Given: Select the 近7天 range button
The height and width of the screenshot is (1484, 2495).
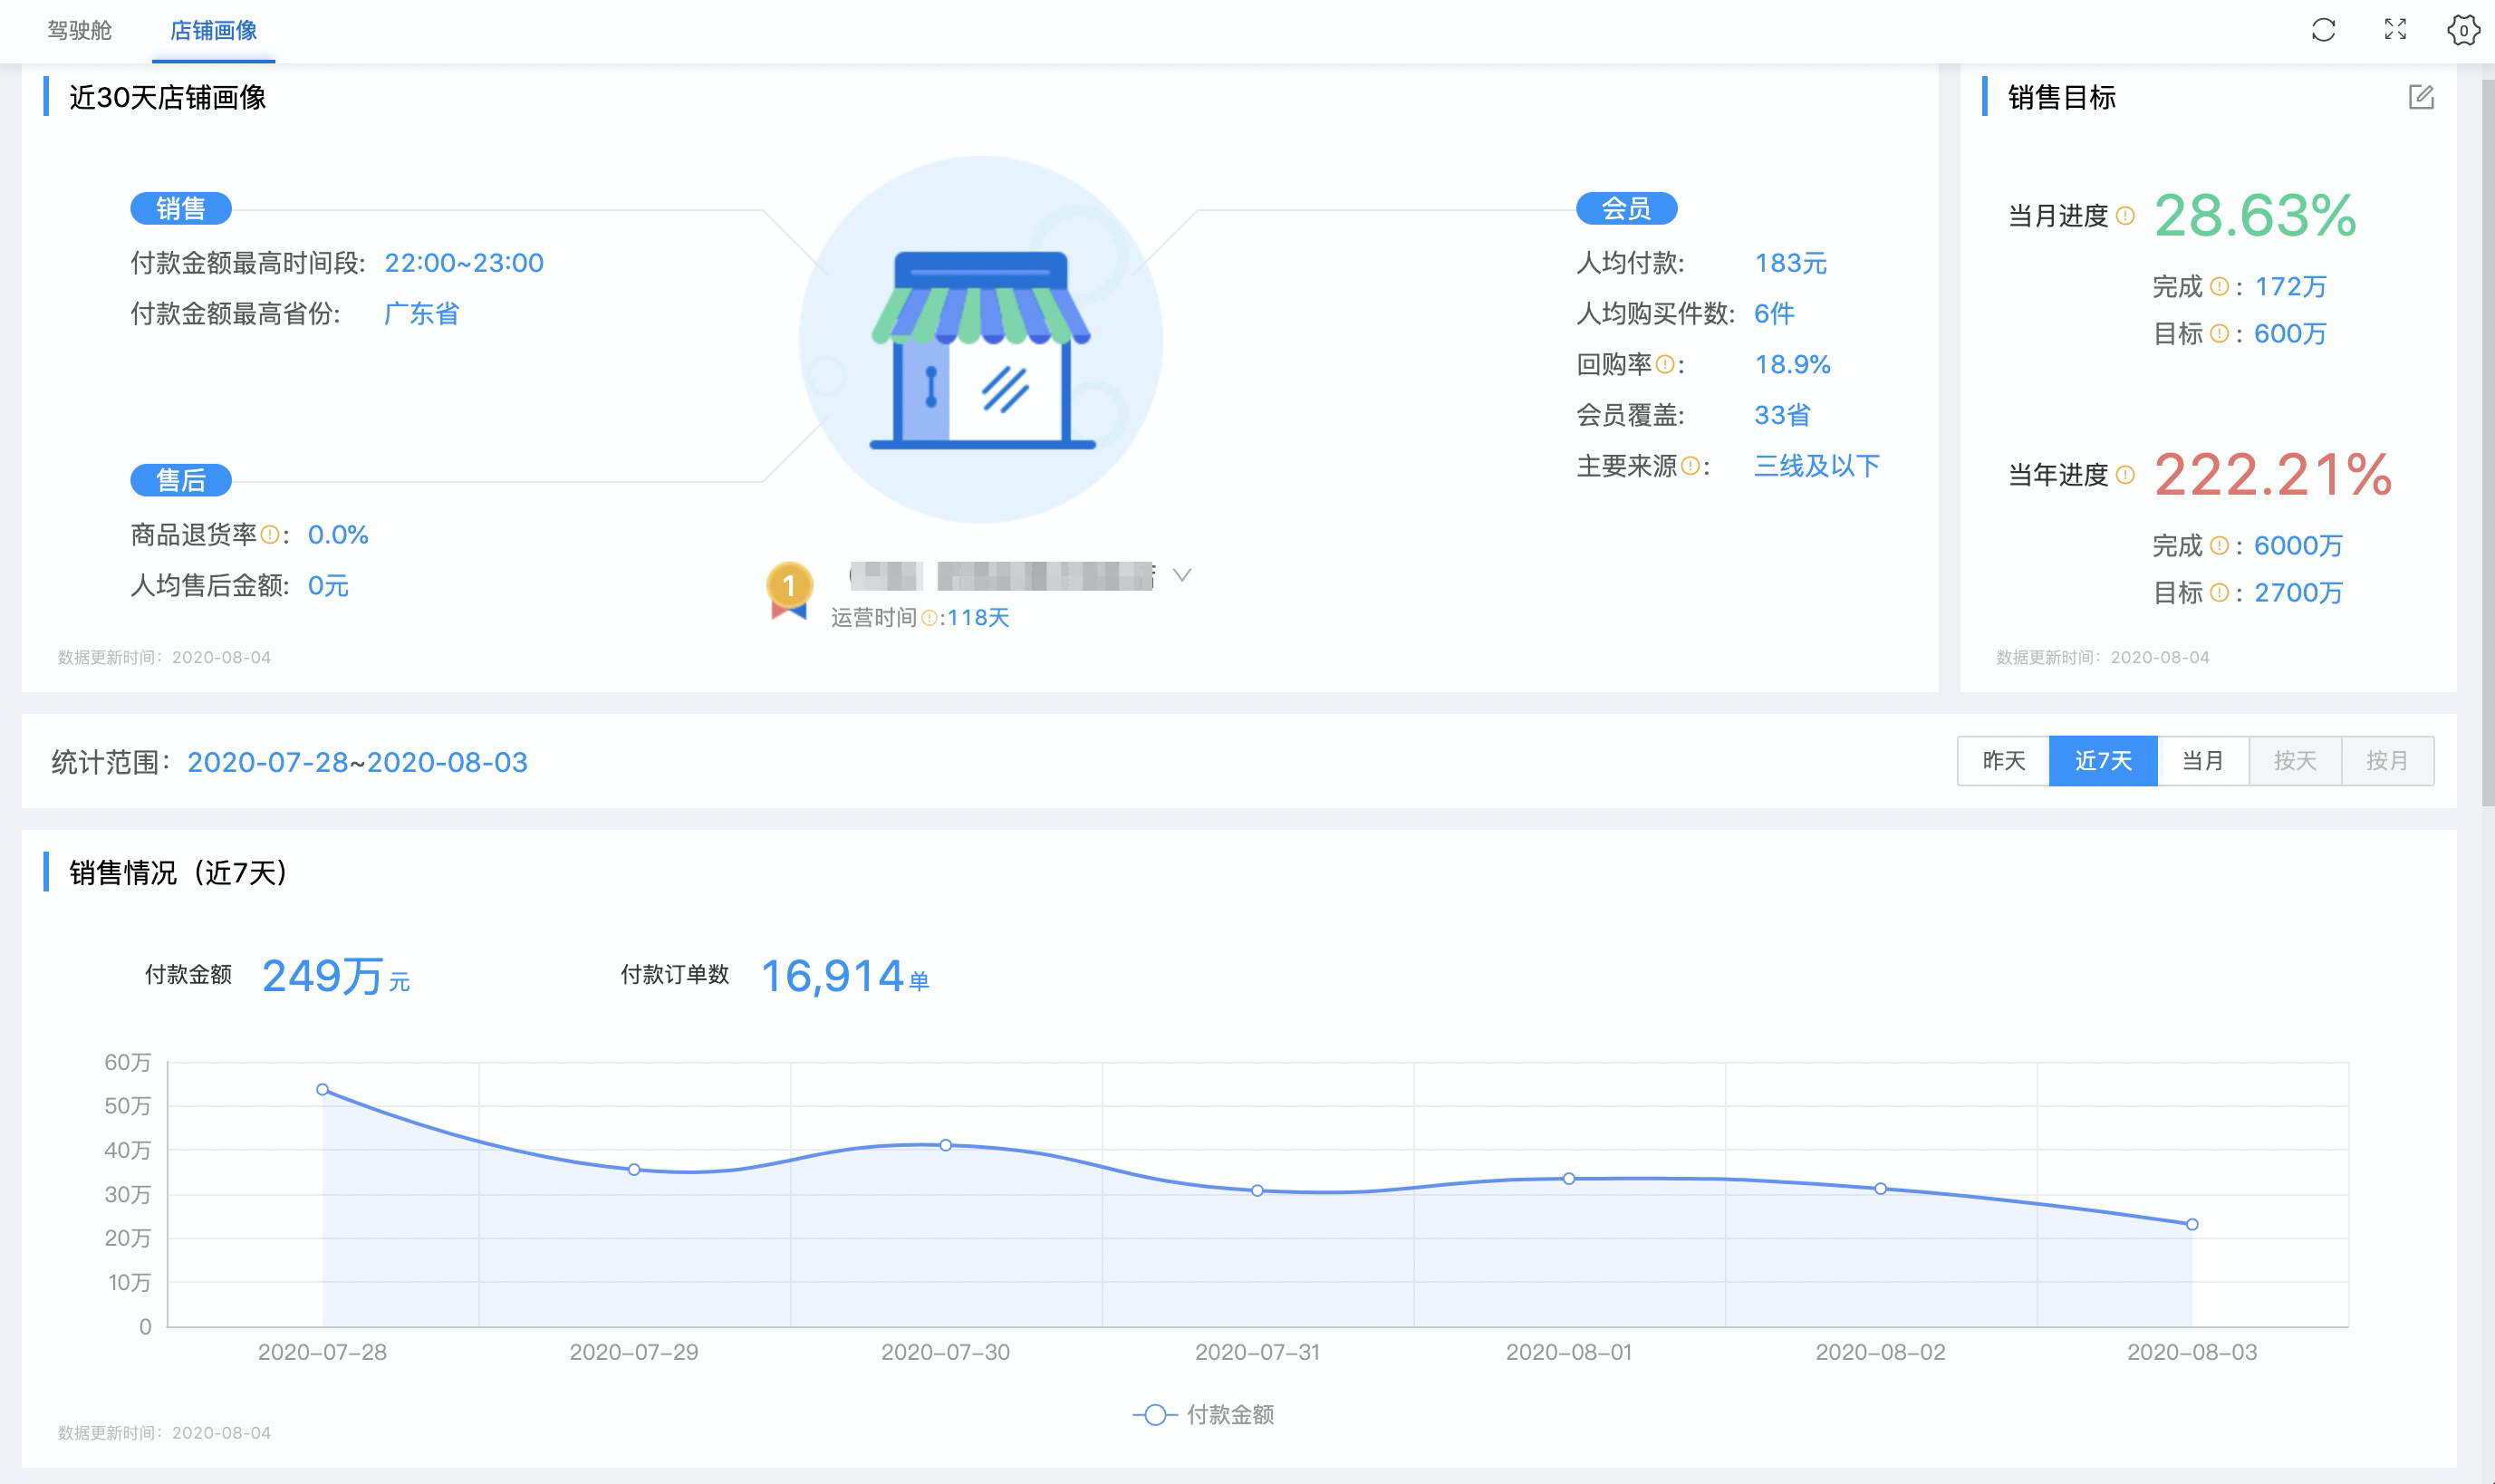Looking at the screenshot, I should [2103, 761].
